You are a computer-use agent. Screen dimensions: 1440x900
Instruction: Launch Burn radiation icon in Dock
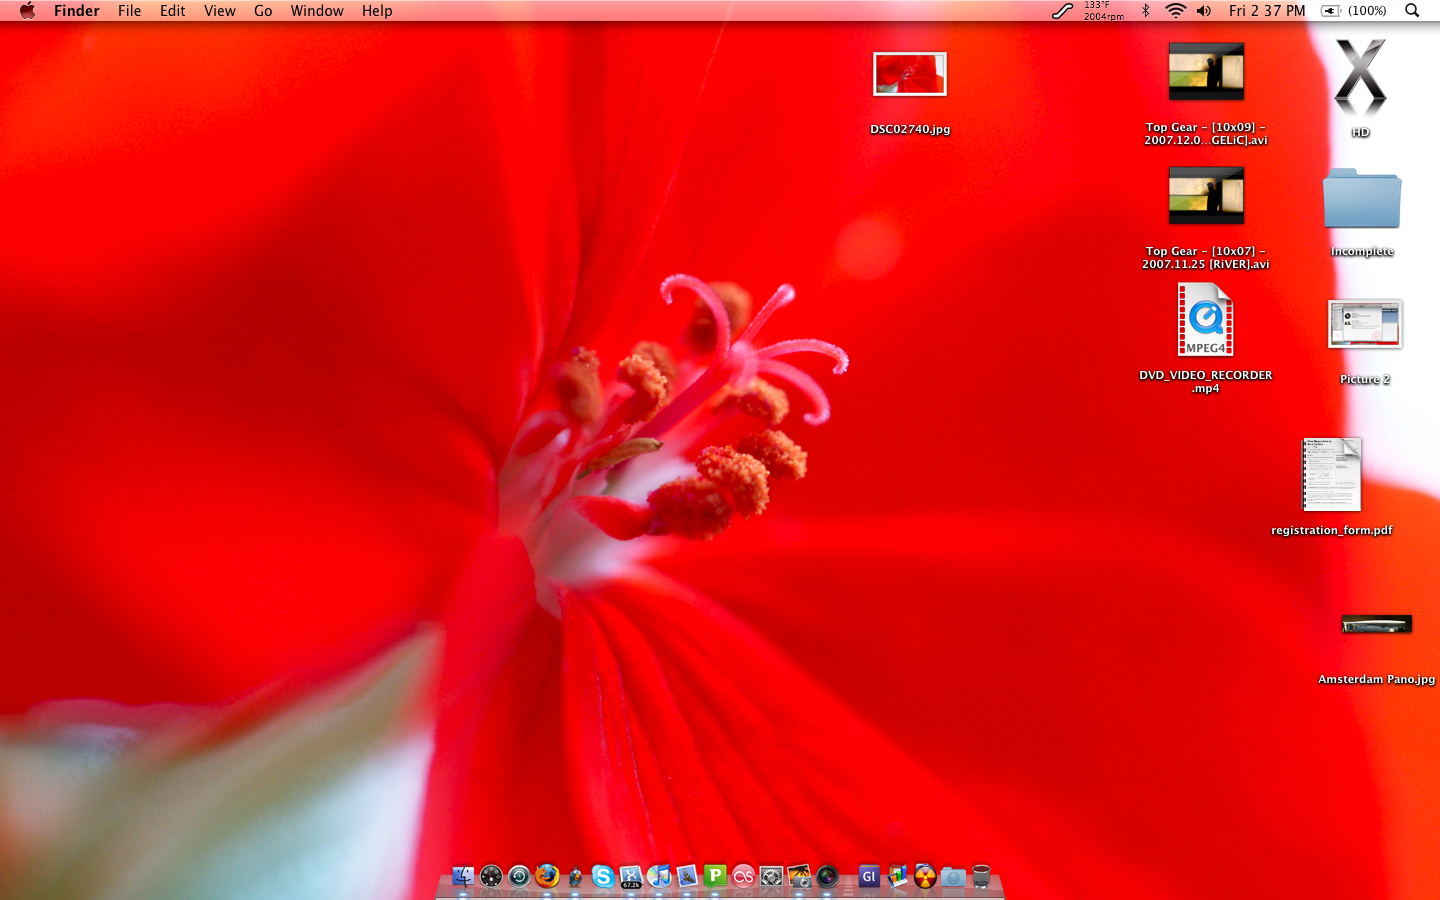pyautogui.click(x=925, y=877)
